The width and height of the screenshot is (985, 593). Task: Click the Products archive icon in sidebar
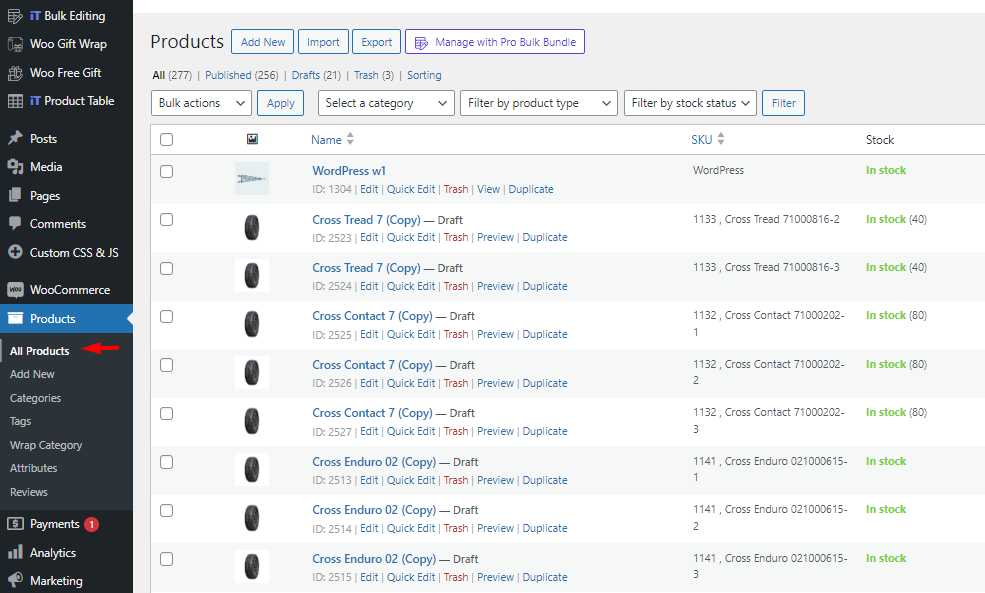click(15, 318)
